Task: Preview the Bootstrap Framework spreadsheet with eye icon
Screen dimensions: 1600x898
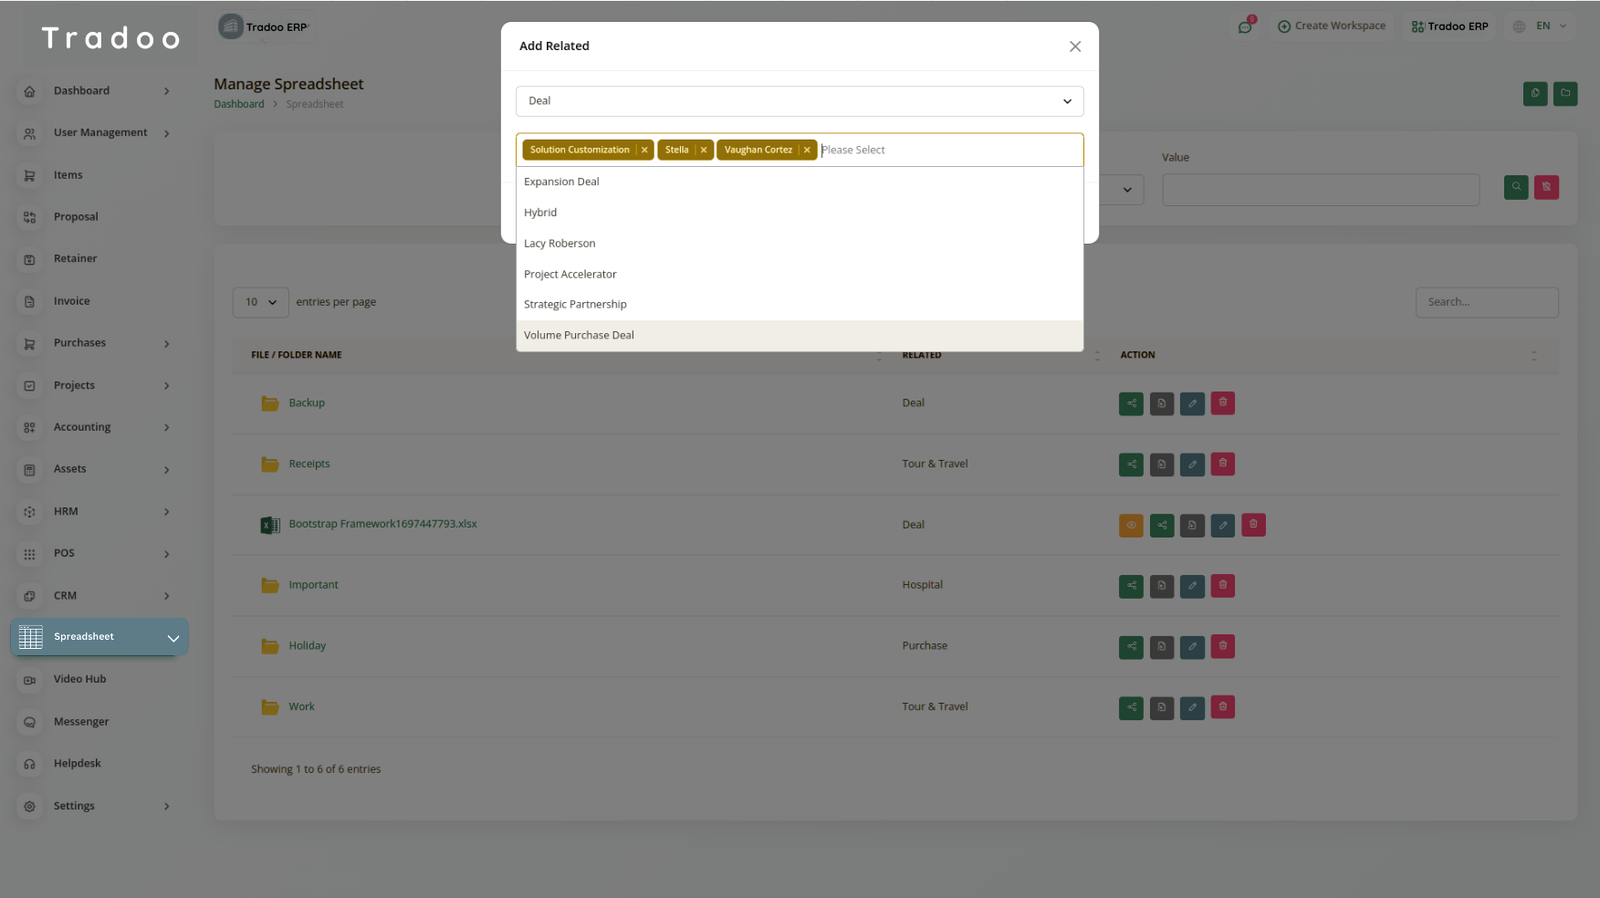Action: 1131,525
